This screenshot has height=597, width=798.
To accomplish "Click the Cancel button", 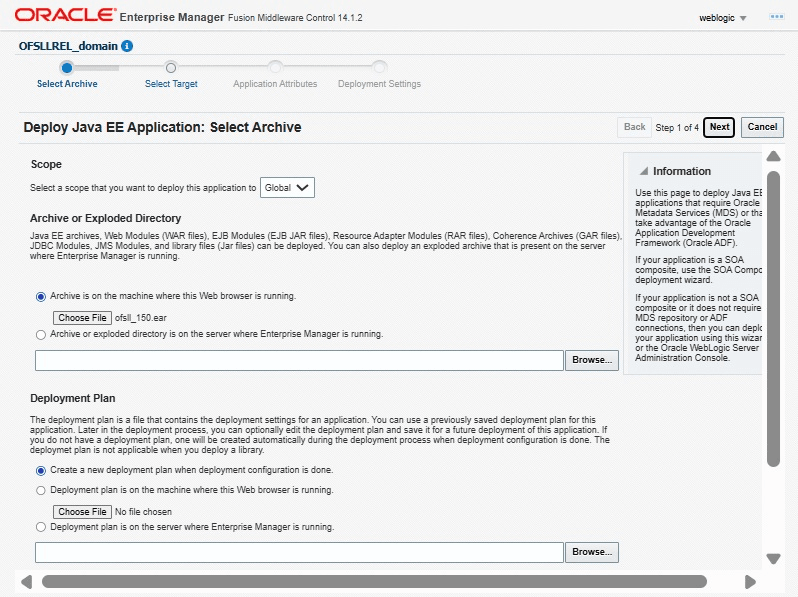I will coord(762,127).
